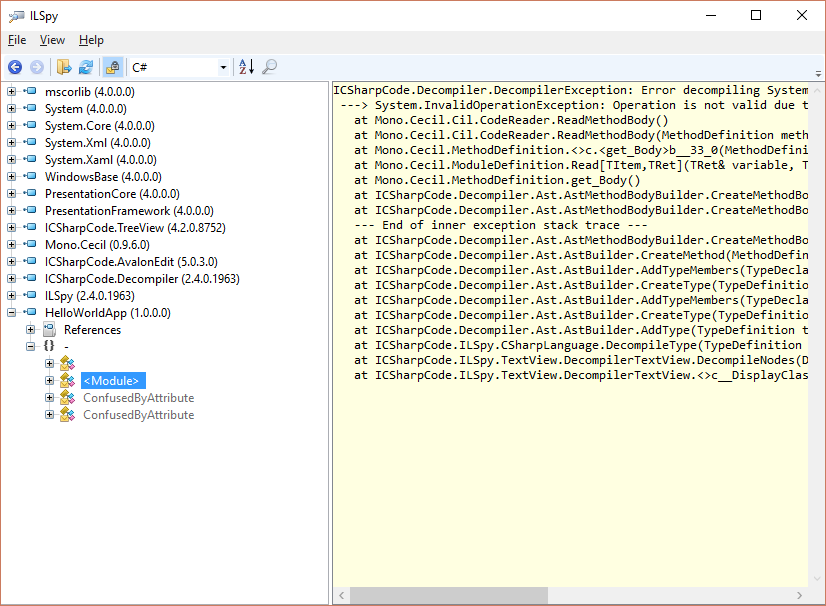
Task: Maximize the ILSpy window
Action: [x=756, y=15]
